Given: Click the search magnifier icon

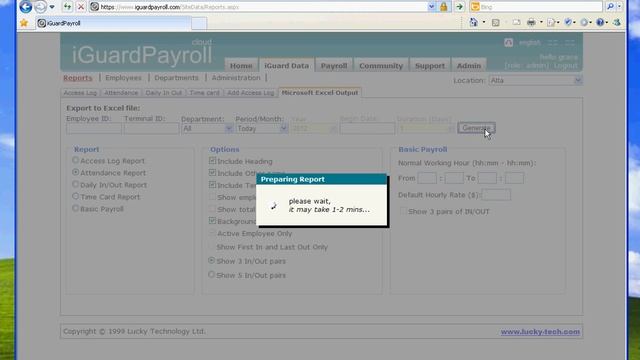Looking at the screenshot, I should (610, 7).
